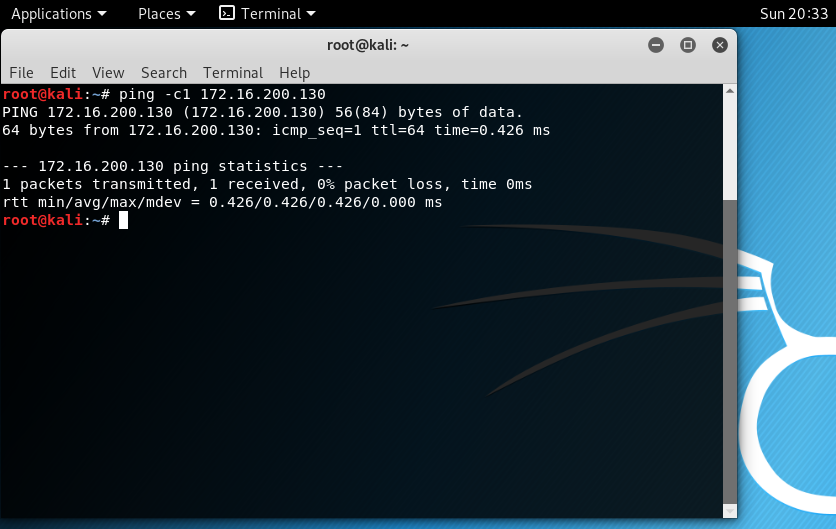Viewport: 836px width, 529px height.
Task: Open the Places menu
Action: pyautogui.click(x=166, y=14)
